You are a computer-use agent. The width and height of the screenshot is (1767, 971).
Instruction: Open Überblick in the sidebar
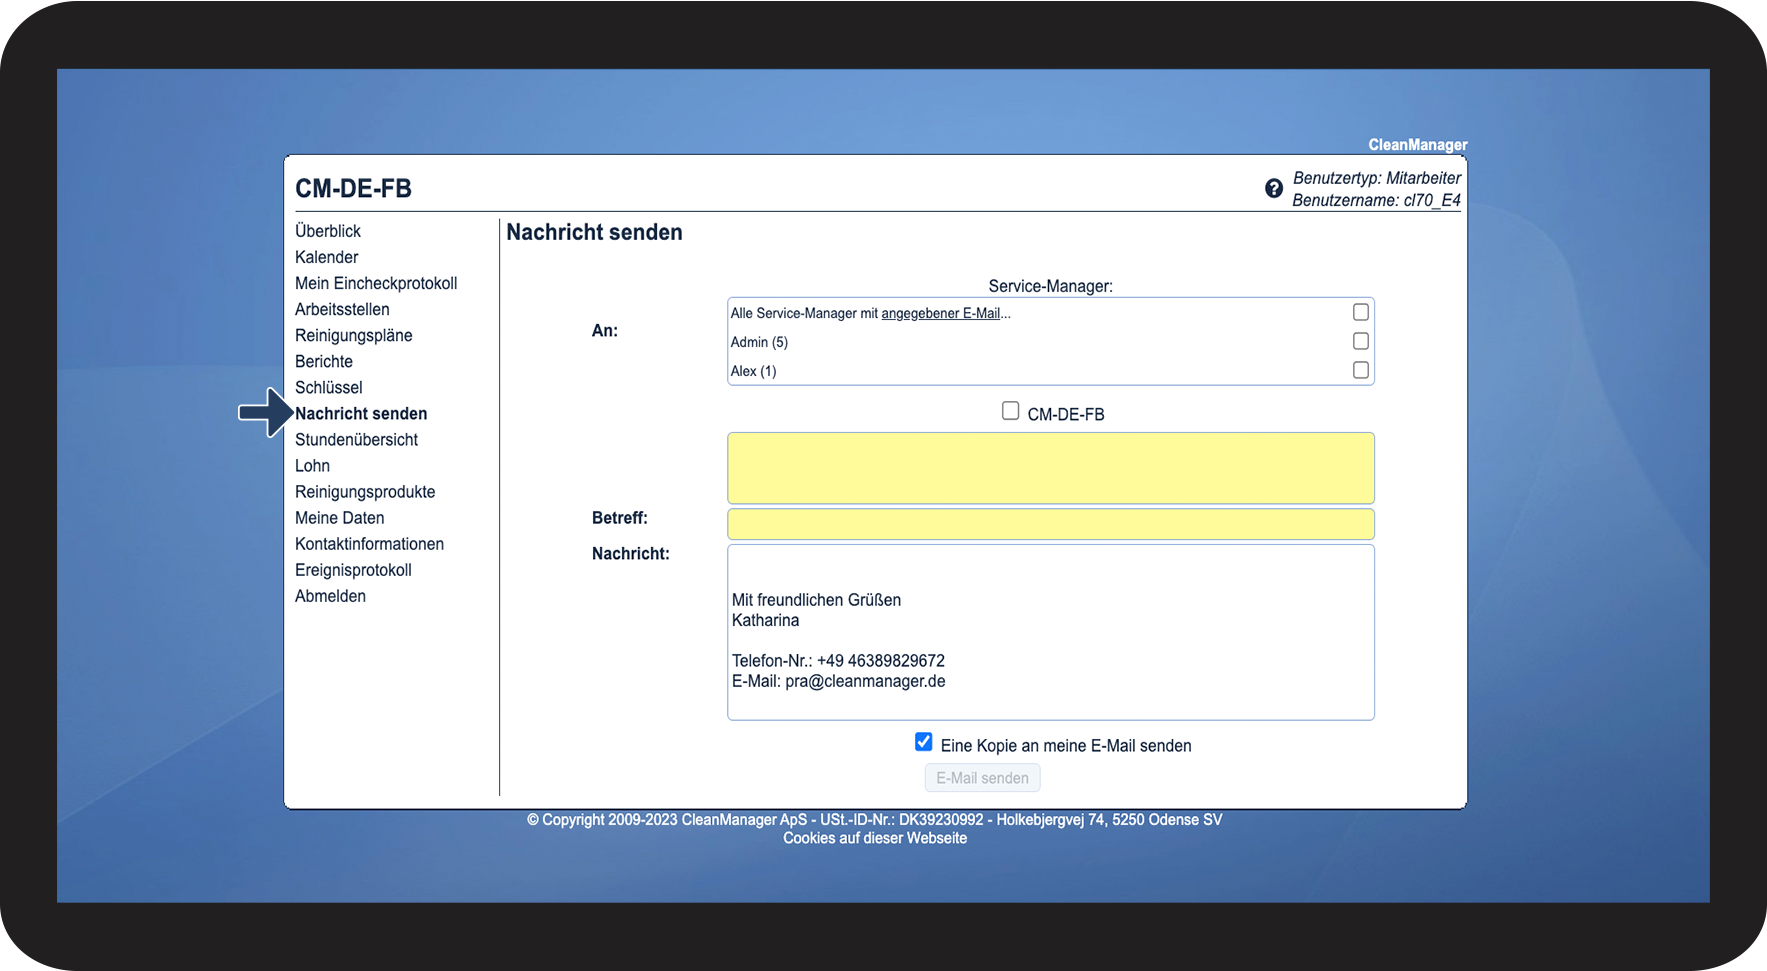328,231
